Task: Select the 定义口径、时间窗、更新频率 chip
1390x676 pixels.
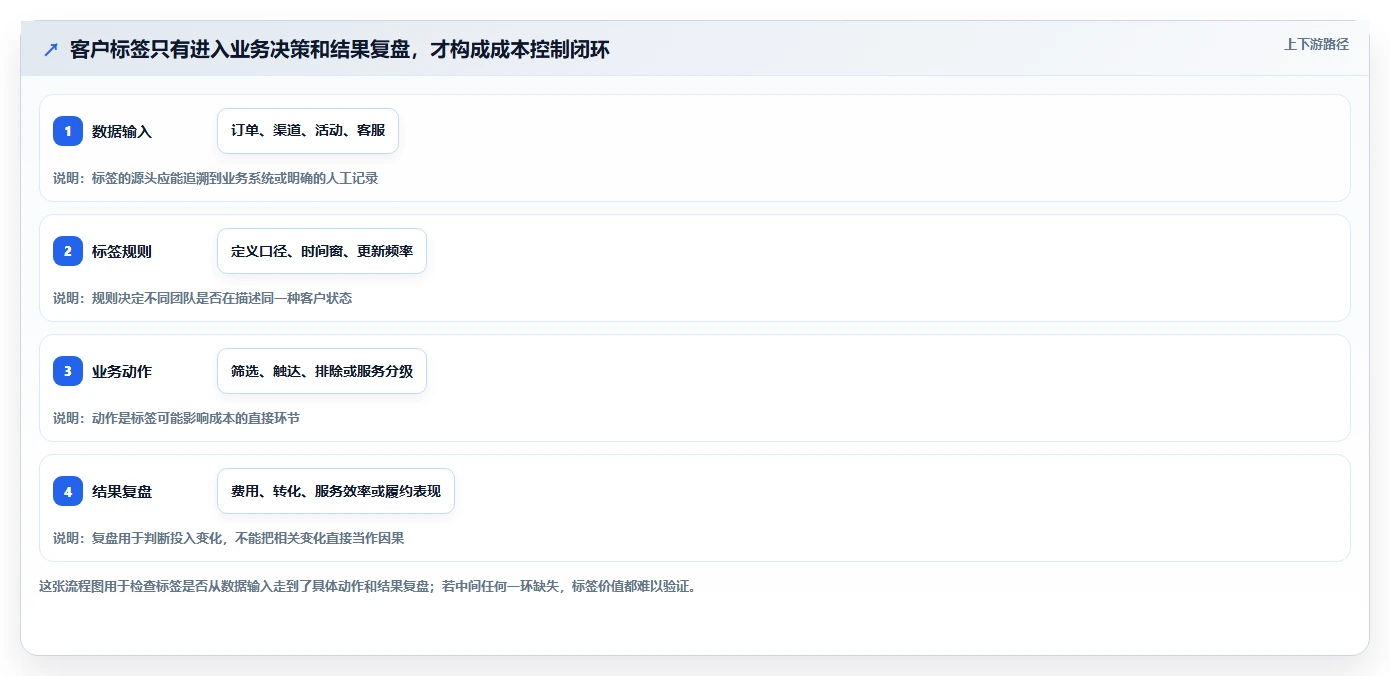Action: click(322, 251)
